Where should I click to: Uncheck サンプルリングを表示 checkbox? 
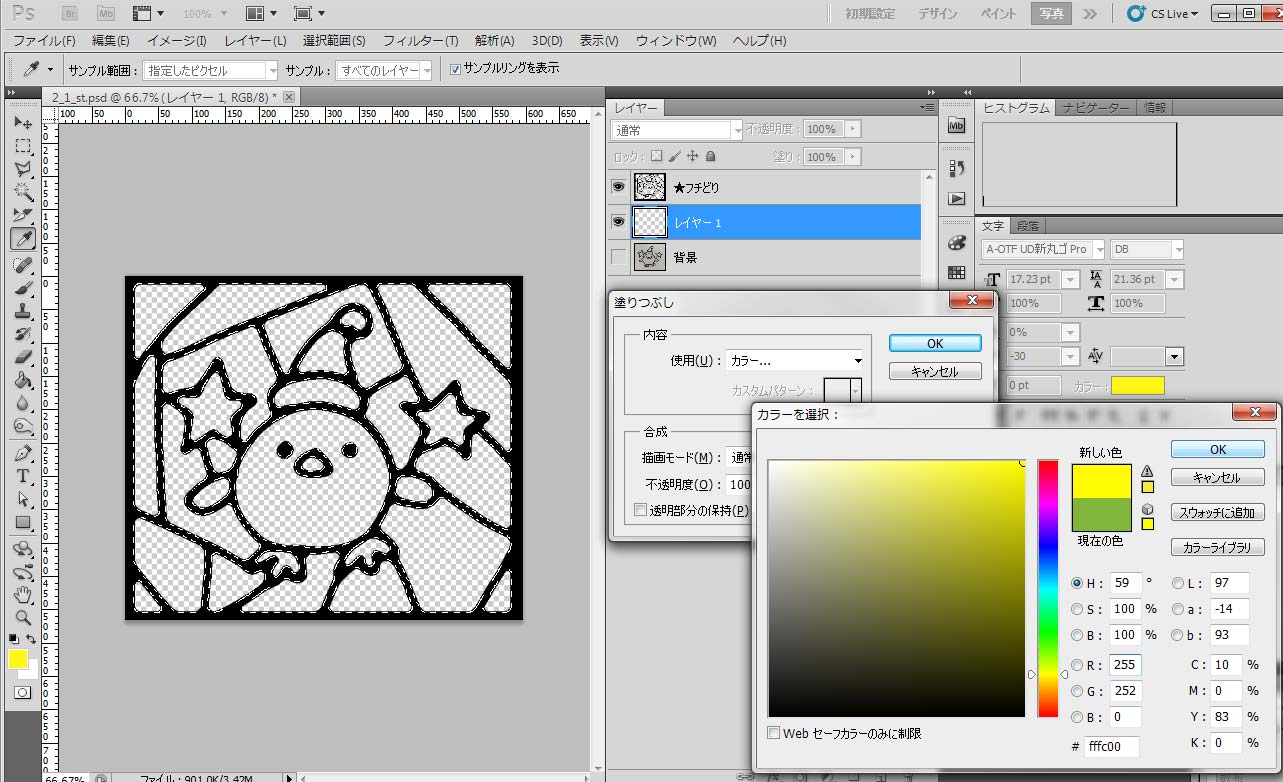tap(456, 69)
